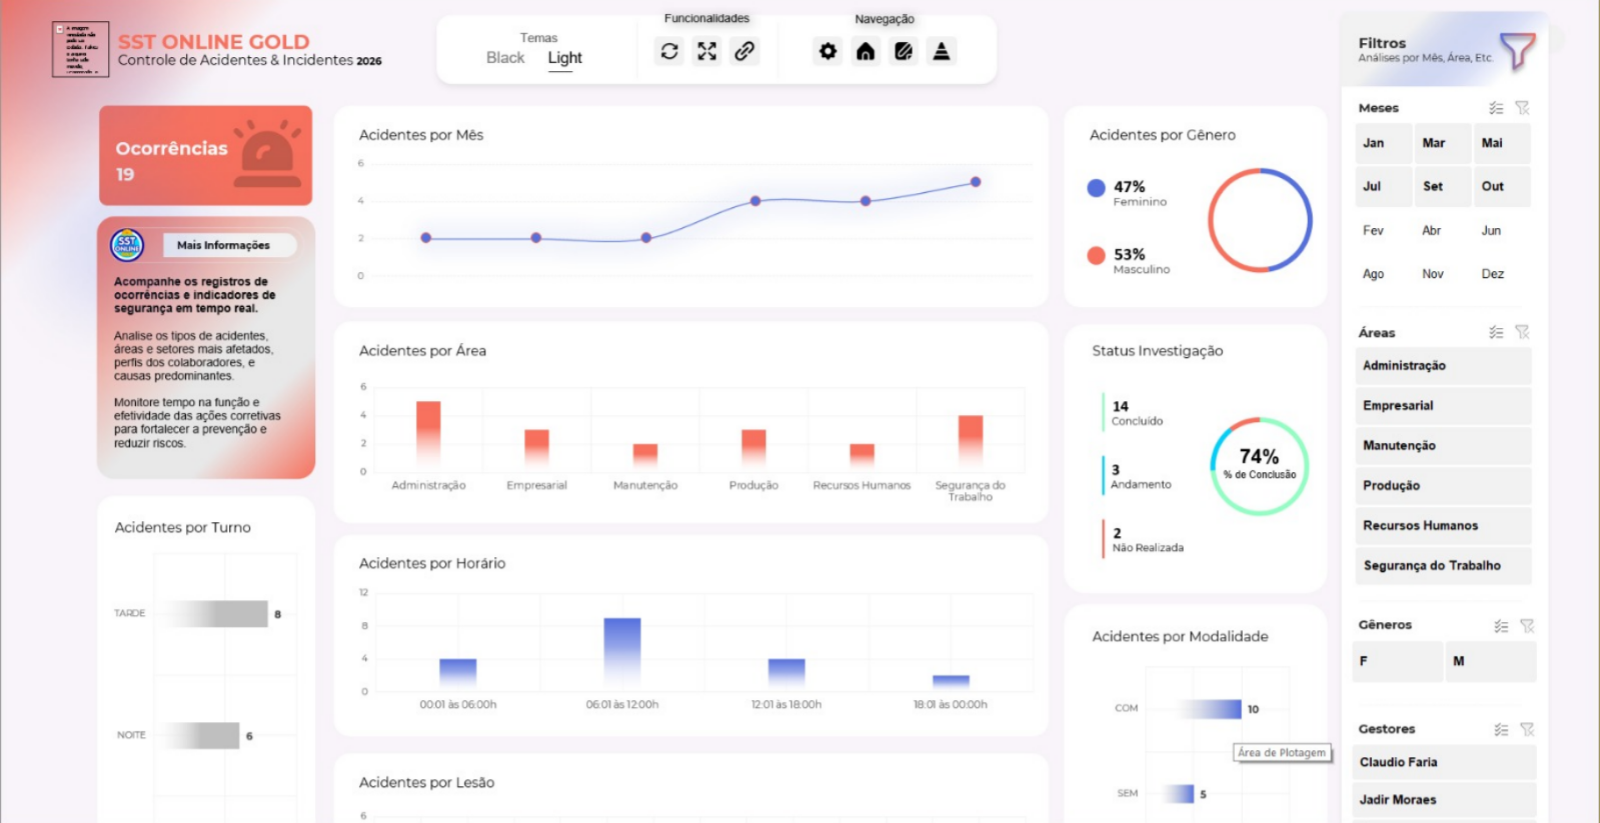The width and height of the screenshot is (1600, 823).
Task: Click the Administração bar in area chart
Action: [428, 430]
